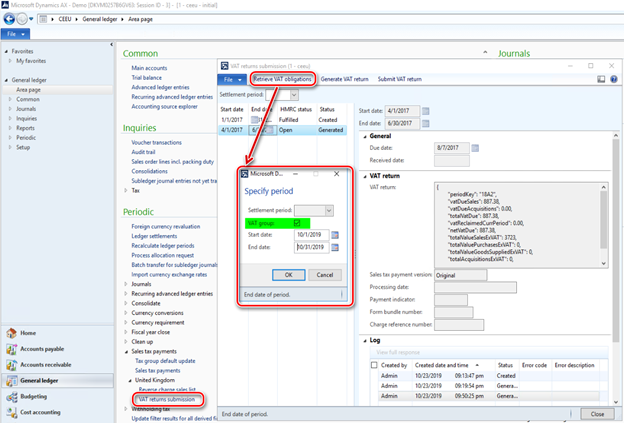The height and width of the screenshot is (423, 624).
Task: Collapse the Common section chevron
Action: pos(485,53)
